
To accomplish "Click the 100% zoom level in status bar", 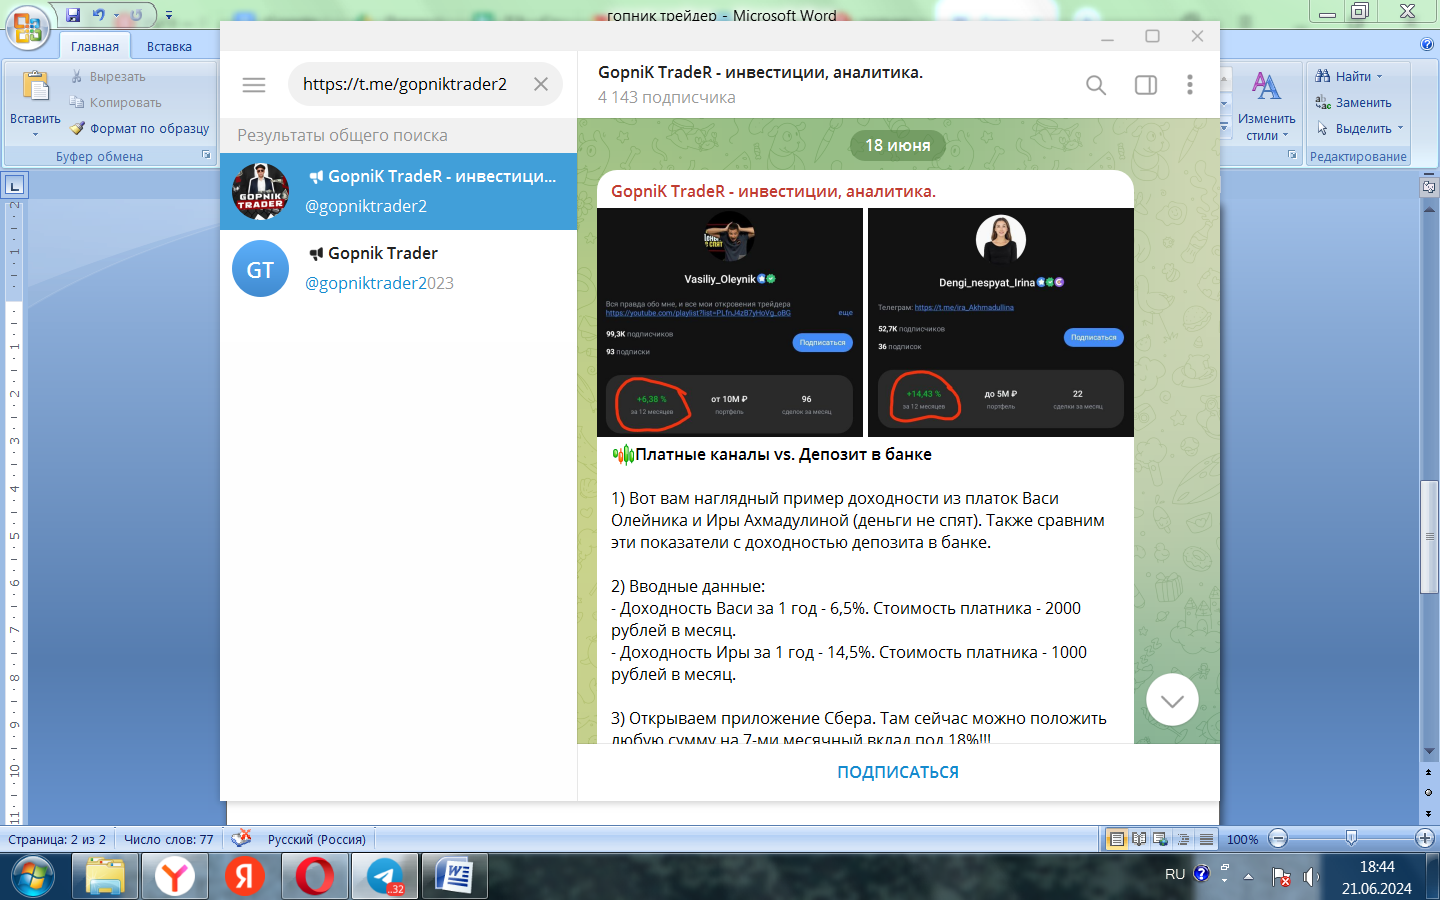I will [x=1242, y=839].
